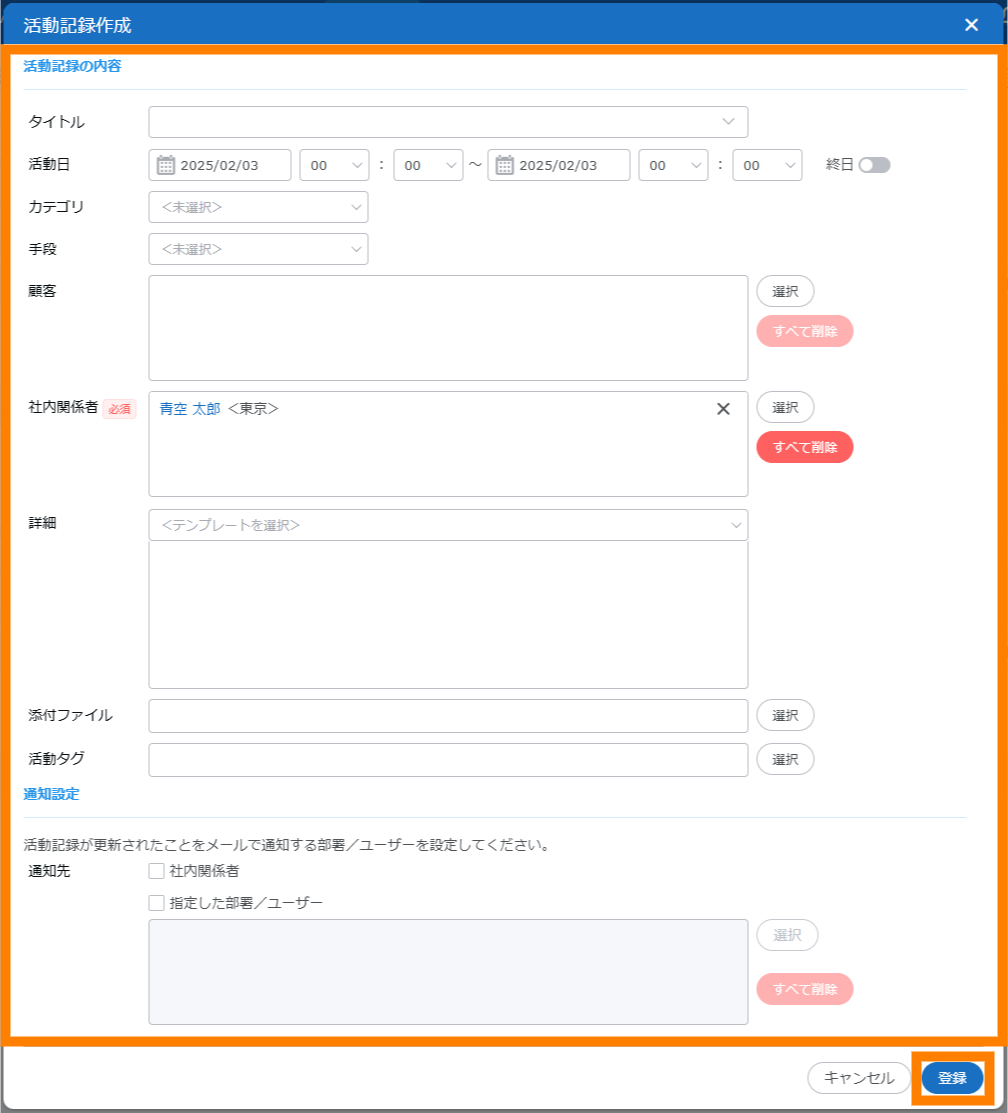
Task: Open the タイトル dropdown
Action: 448,122
